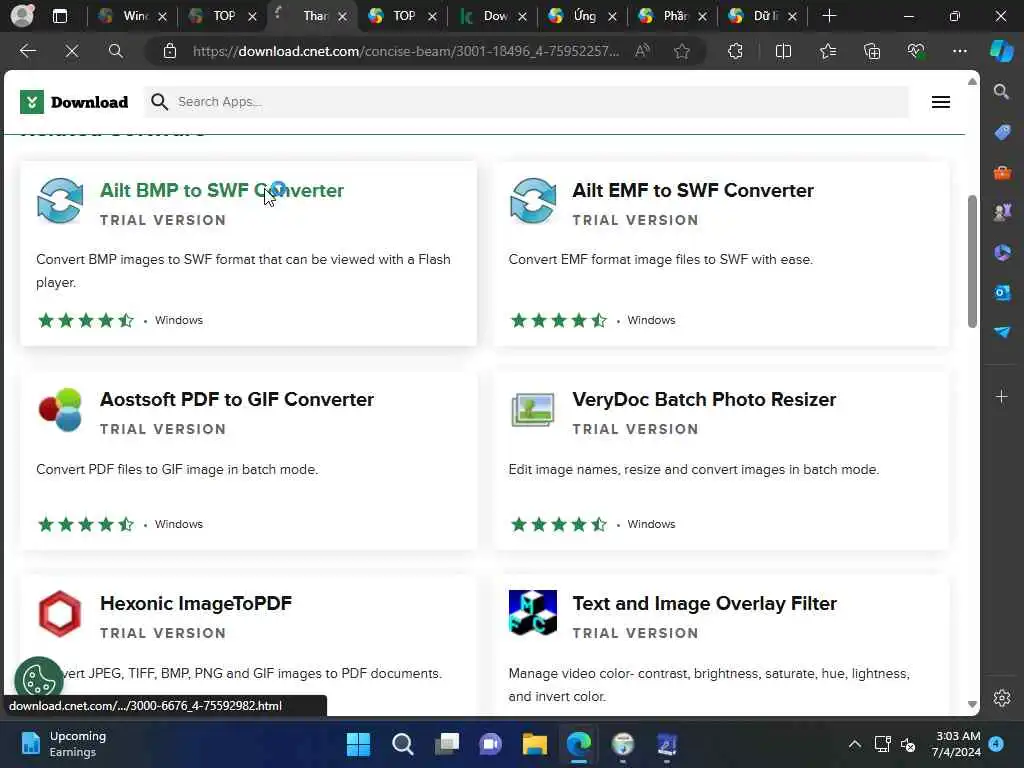The image size is (1024, 768).
Task: Open Settings and more menu
Action: pos(959,51)
